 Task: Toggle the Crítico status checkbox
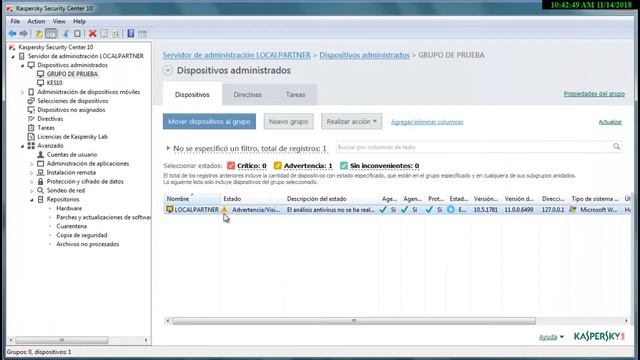coord(231,165)
